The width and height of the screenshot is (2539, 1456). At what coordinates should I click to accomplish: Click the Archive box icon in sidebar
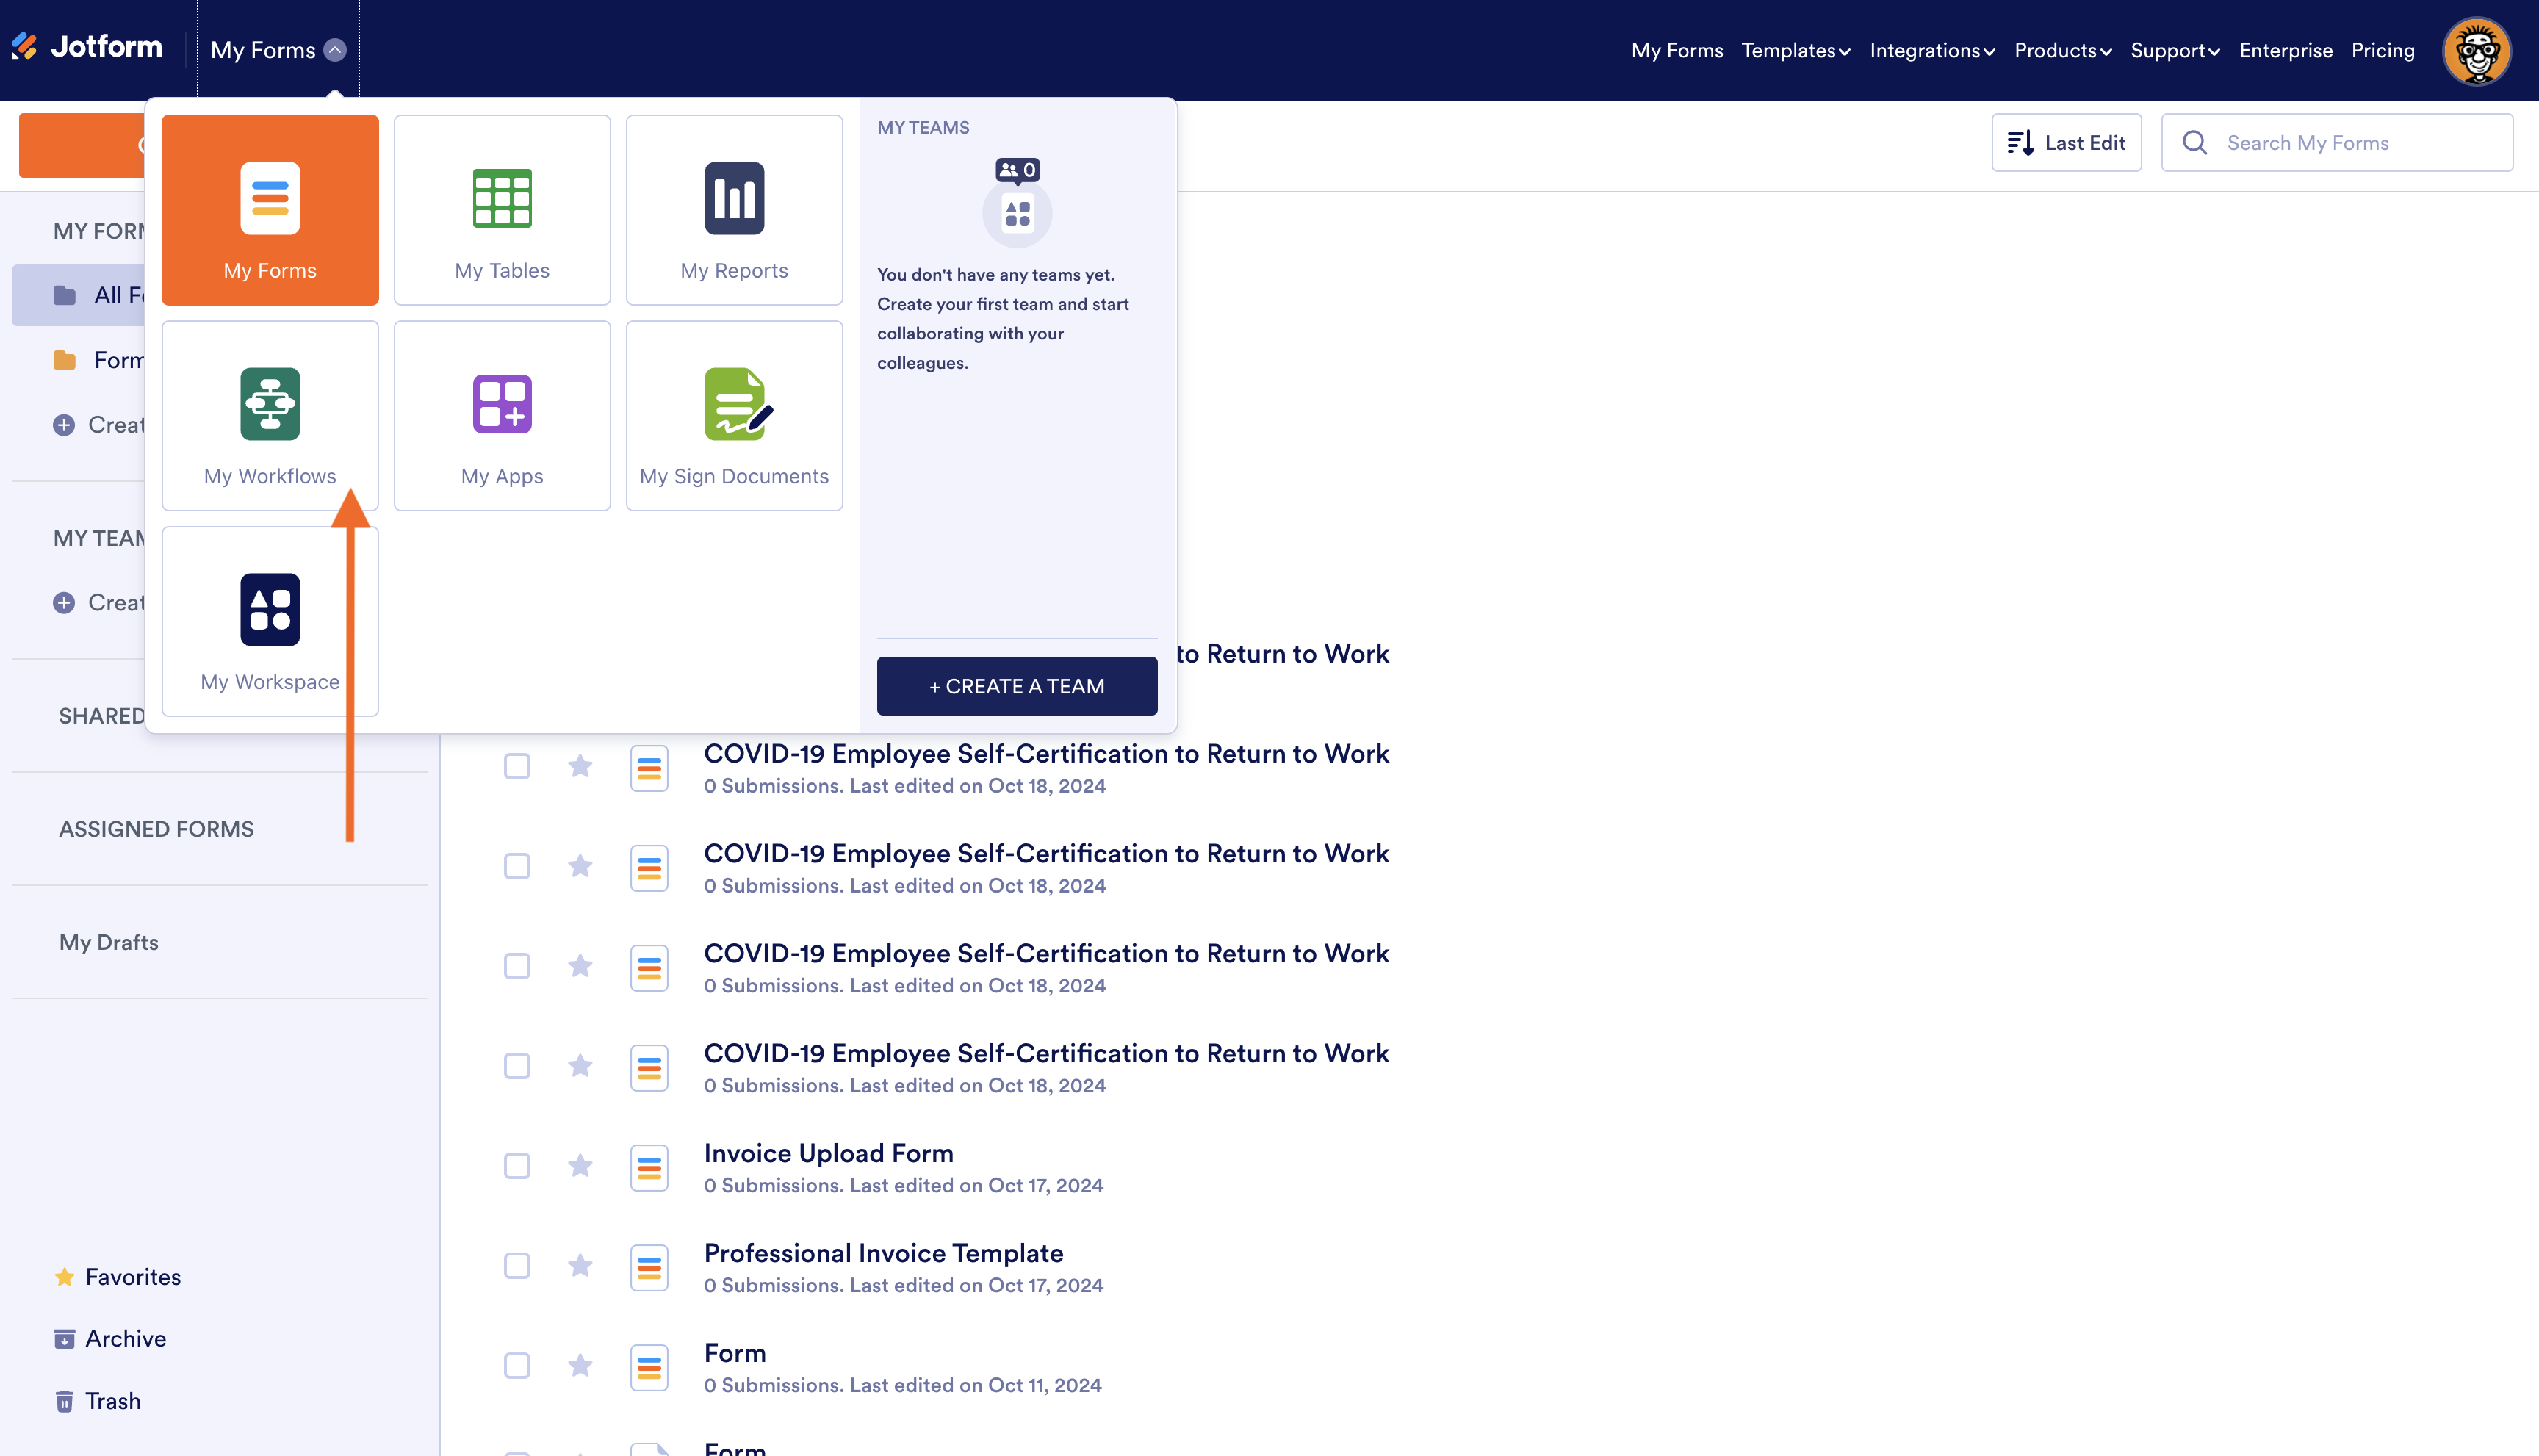(65, 1339)
